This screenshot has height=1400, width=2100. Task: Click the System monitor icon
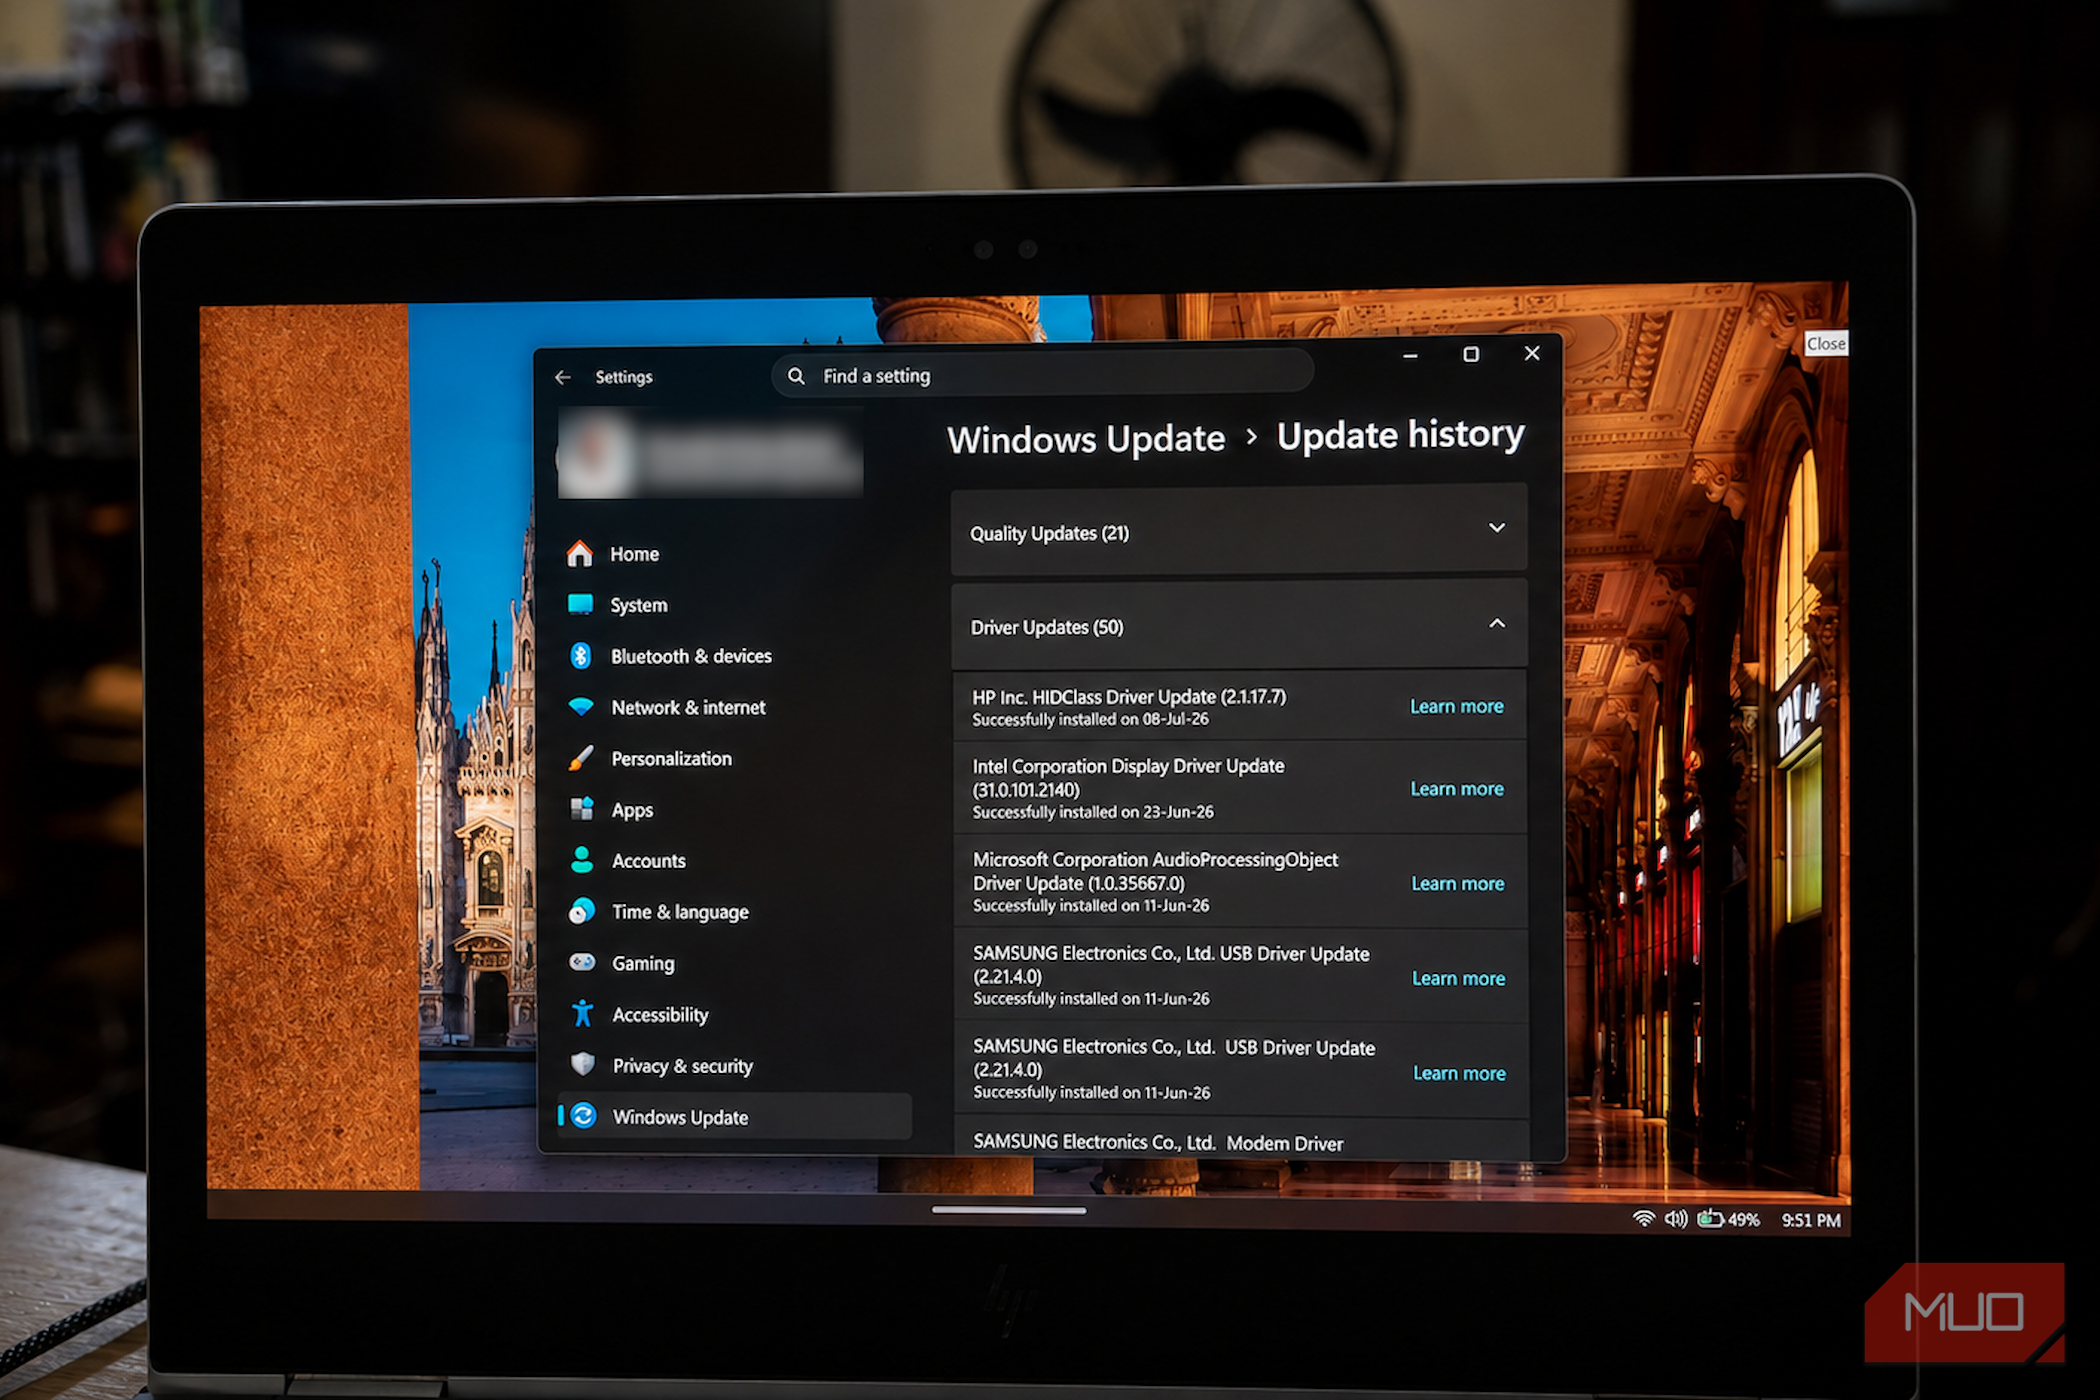pyautogui.click(x=580, y=605)
